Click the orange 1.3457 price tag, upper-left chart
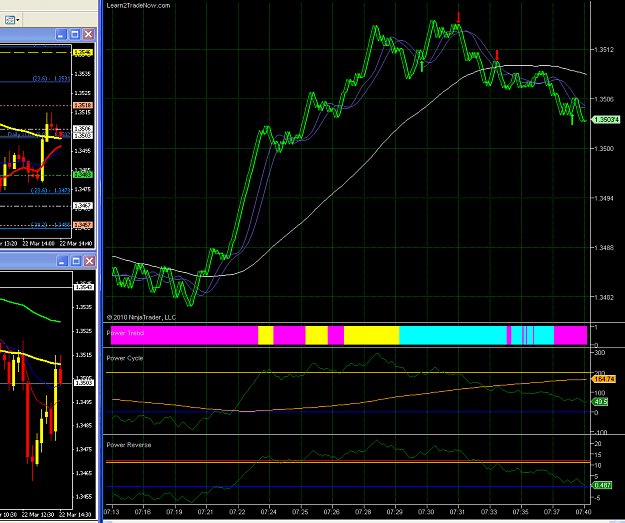The width and height of the screenshot is (625, 523). [83, 225]
